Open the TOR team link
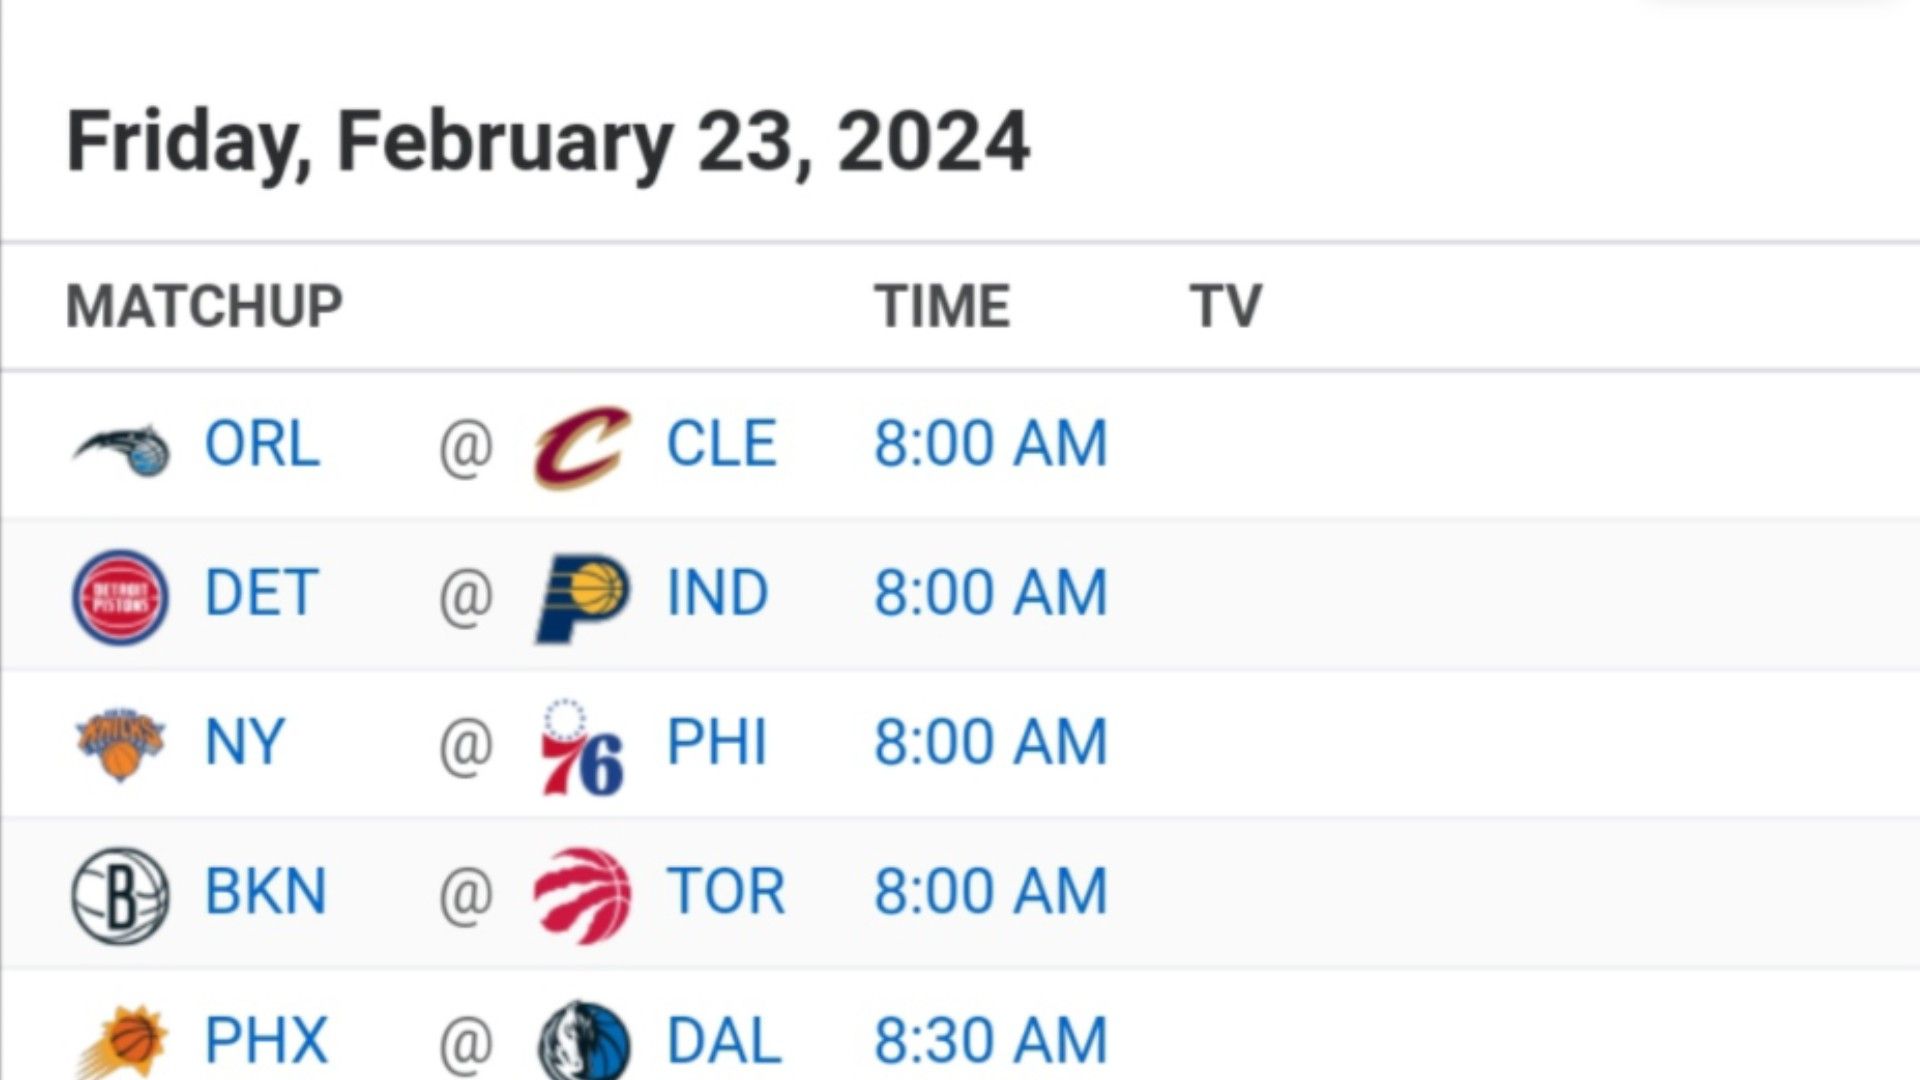This screenshot has width=1920, height=1080. click(x=726, y=891)
